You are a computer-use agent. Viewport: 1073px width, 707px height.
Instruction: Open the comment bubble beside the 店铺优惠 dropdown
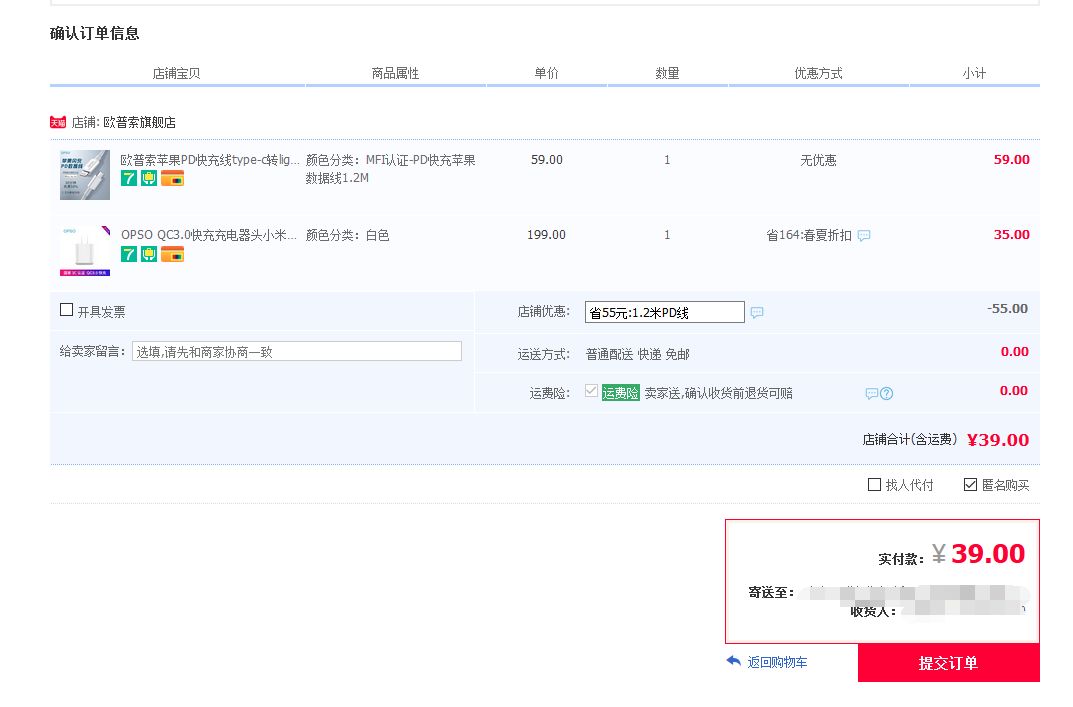(x=757, y=312)
